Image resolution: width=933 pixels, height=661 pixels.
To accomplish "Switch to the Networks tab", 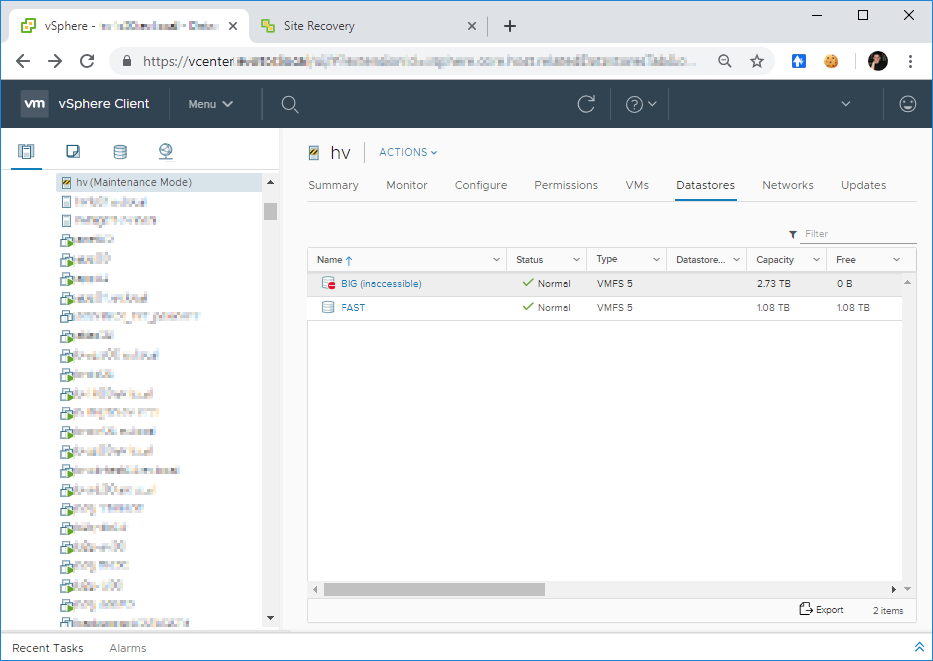I will (788, 185).
